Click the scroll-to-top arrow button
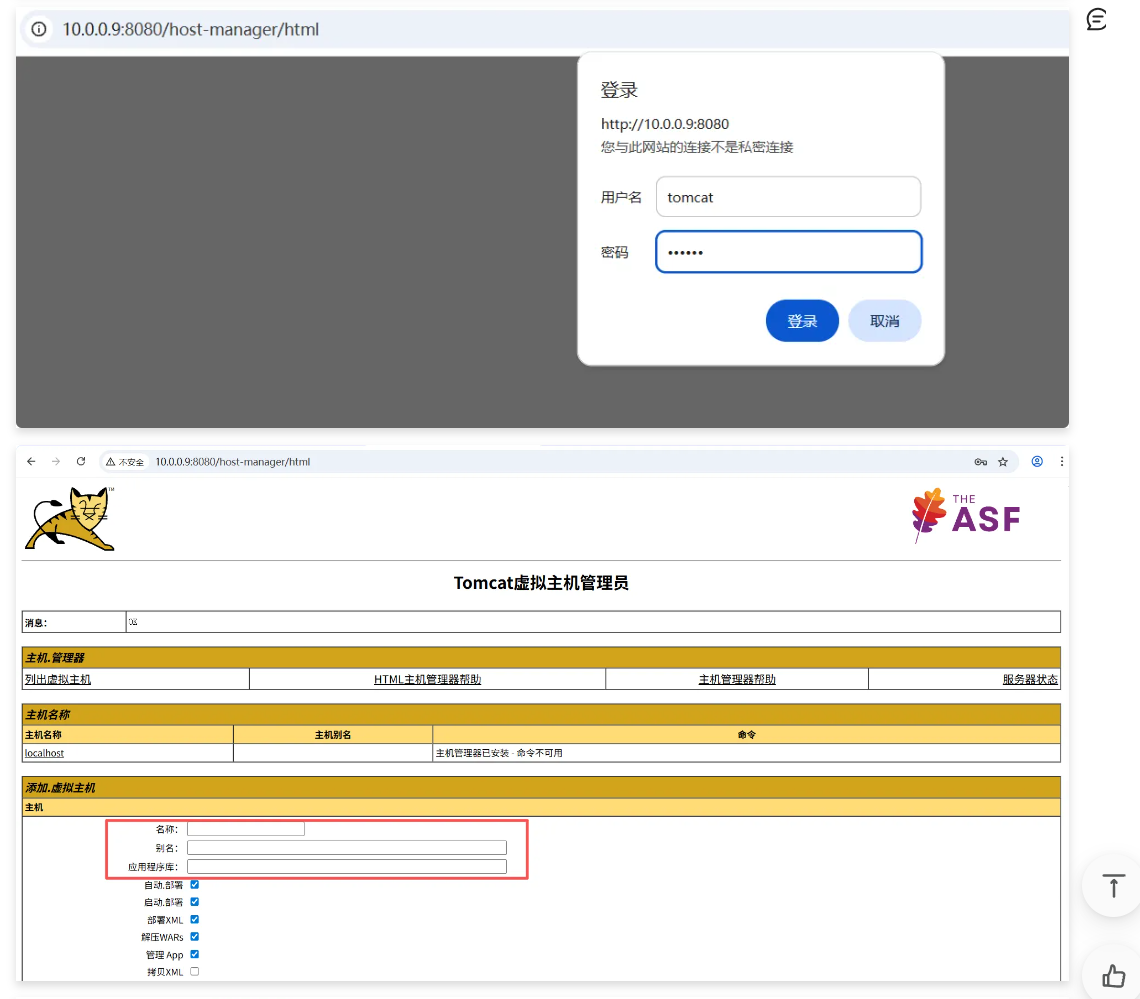This screenshot has width=1140, height=999. pos(1112,885)
